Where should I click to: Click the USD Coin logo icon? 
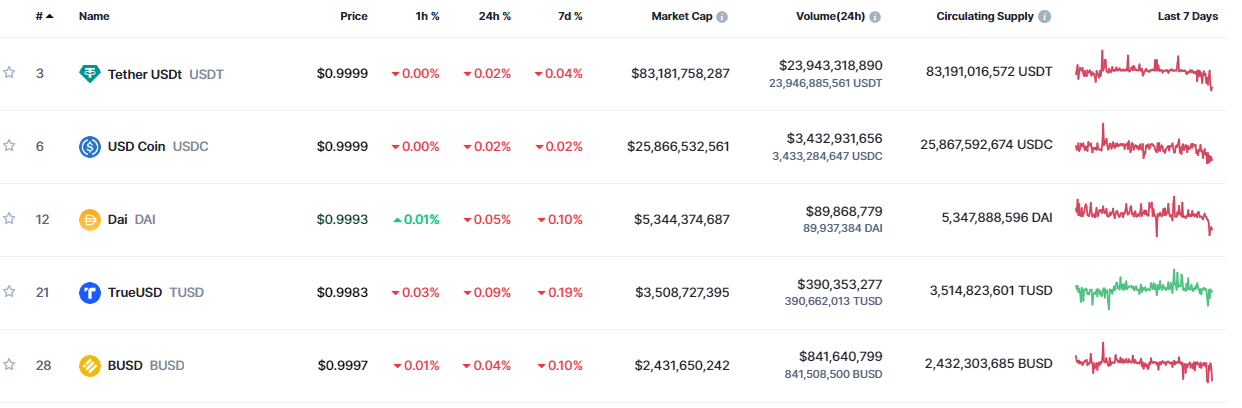(x=90, y=147)
